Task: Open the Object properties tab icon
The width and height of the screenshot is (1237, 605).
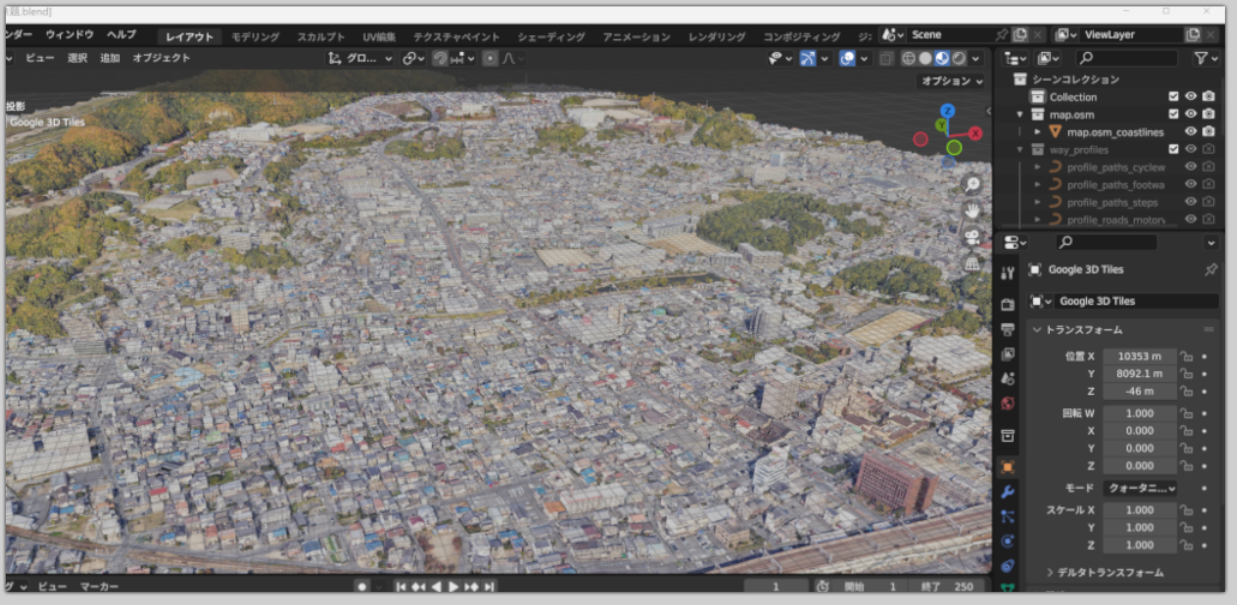Action: pos(1007,466)
